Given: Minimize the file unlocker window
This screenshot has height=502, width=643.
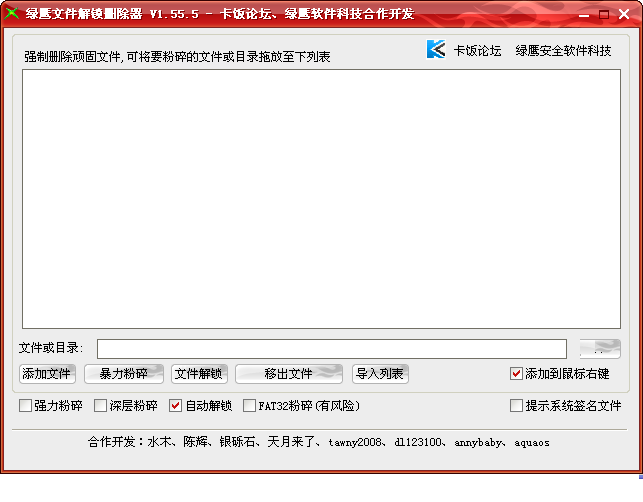Looking at the screenshot, I should coord(585,14).
